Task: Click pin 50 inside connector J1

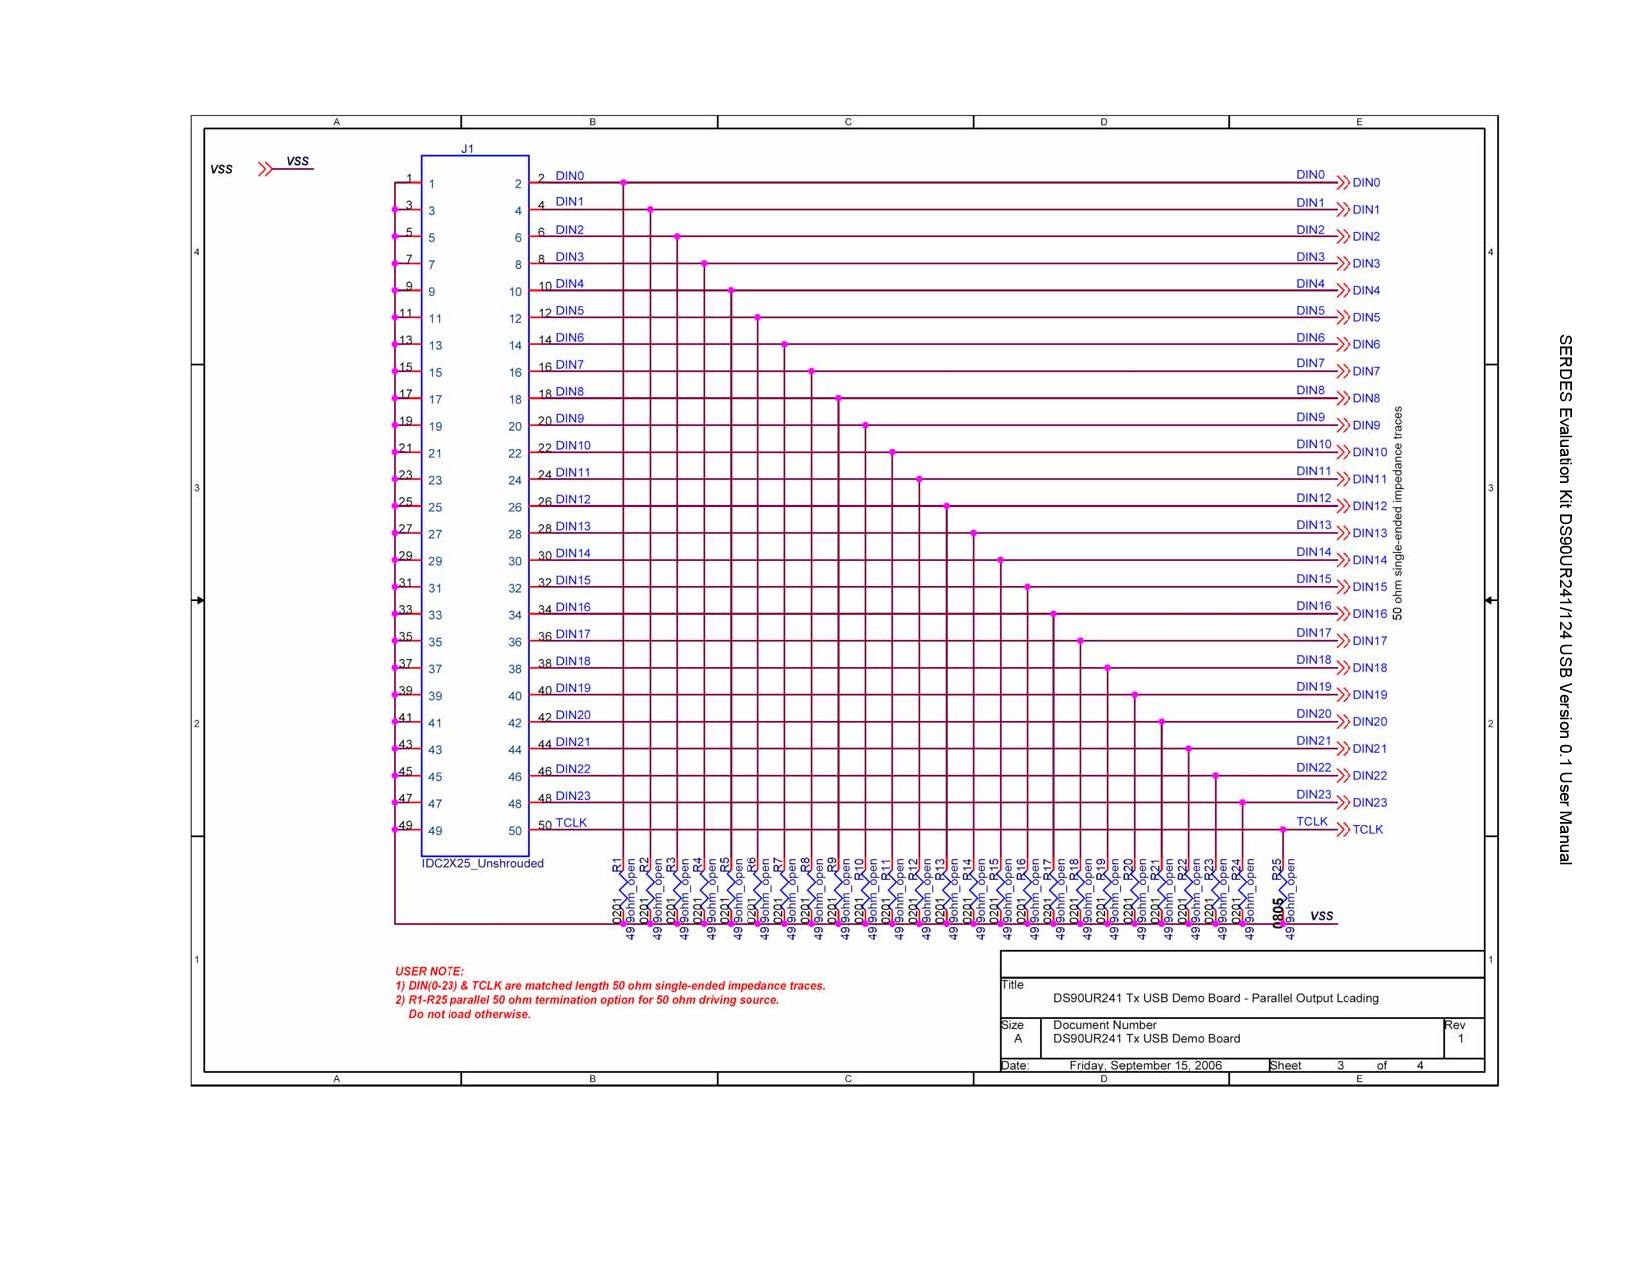Action: (x=514, y=831)
